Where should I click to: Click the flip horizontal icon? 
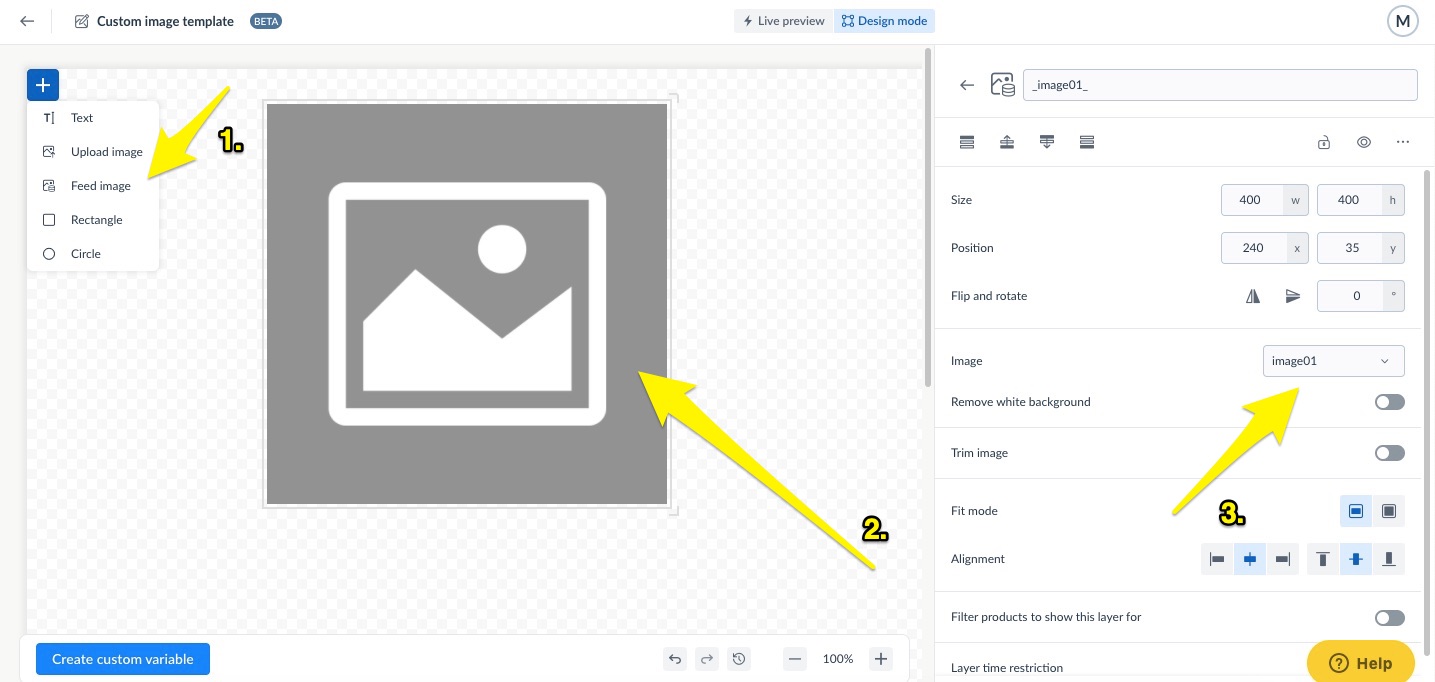(x=1252, y=296)
